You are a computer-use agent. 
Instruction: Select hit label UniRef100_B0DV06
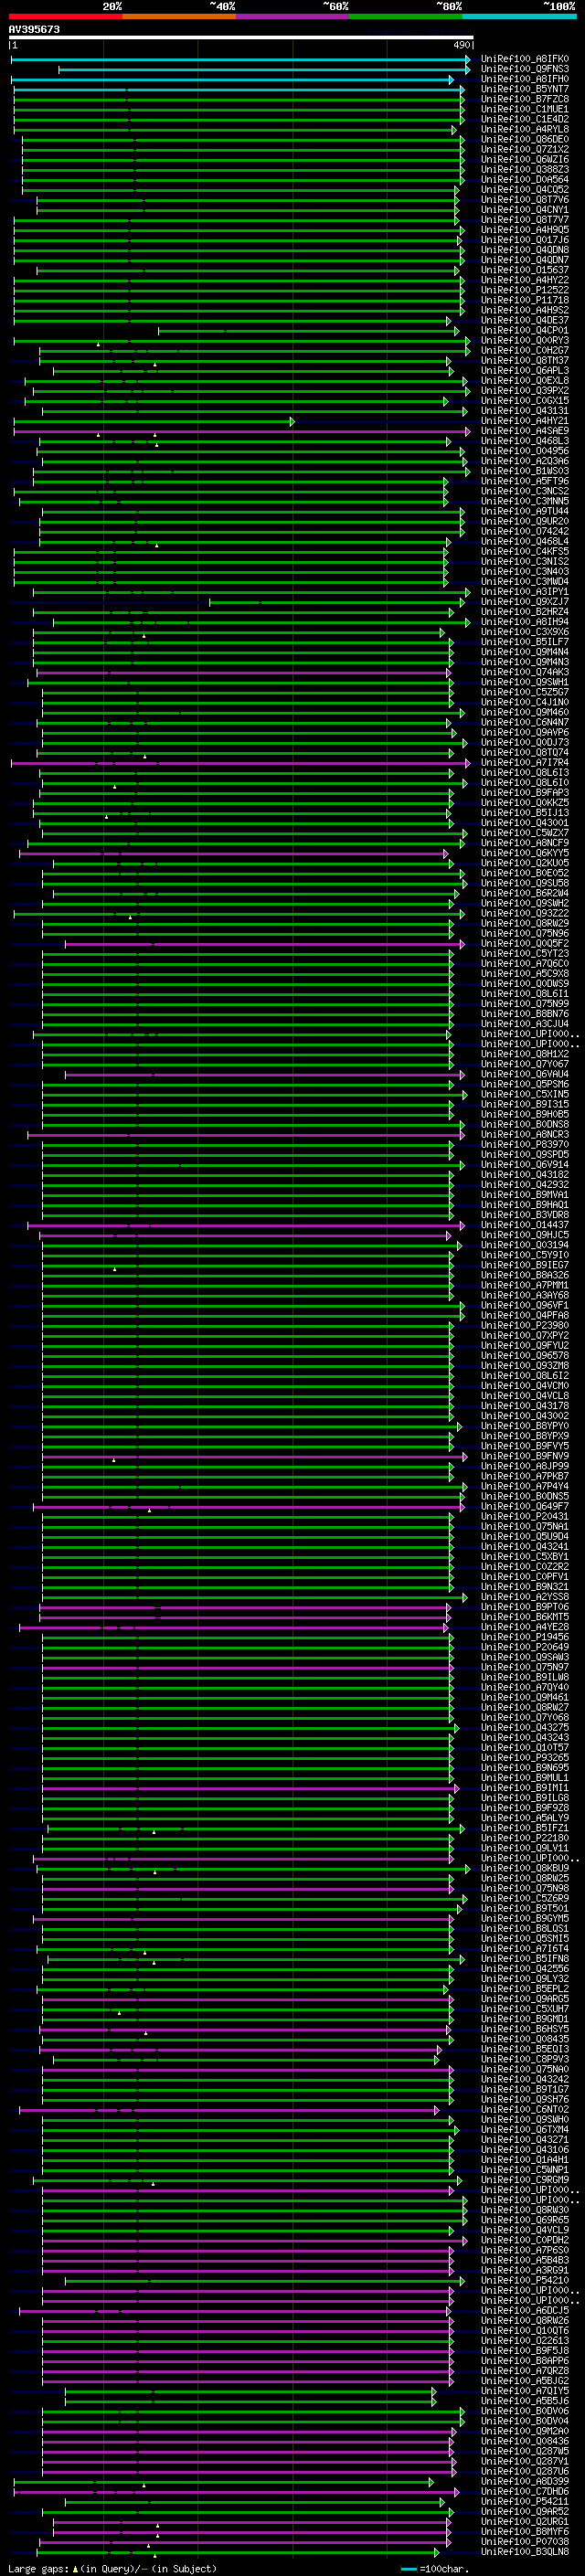coord(525,2411)
